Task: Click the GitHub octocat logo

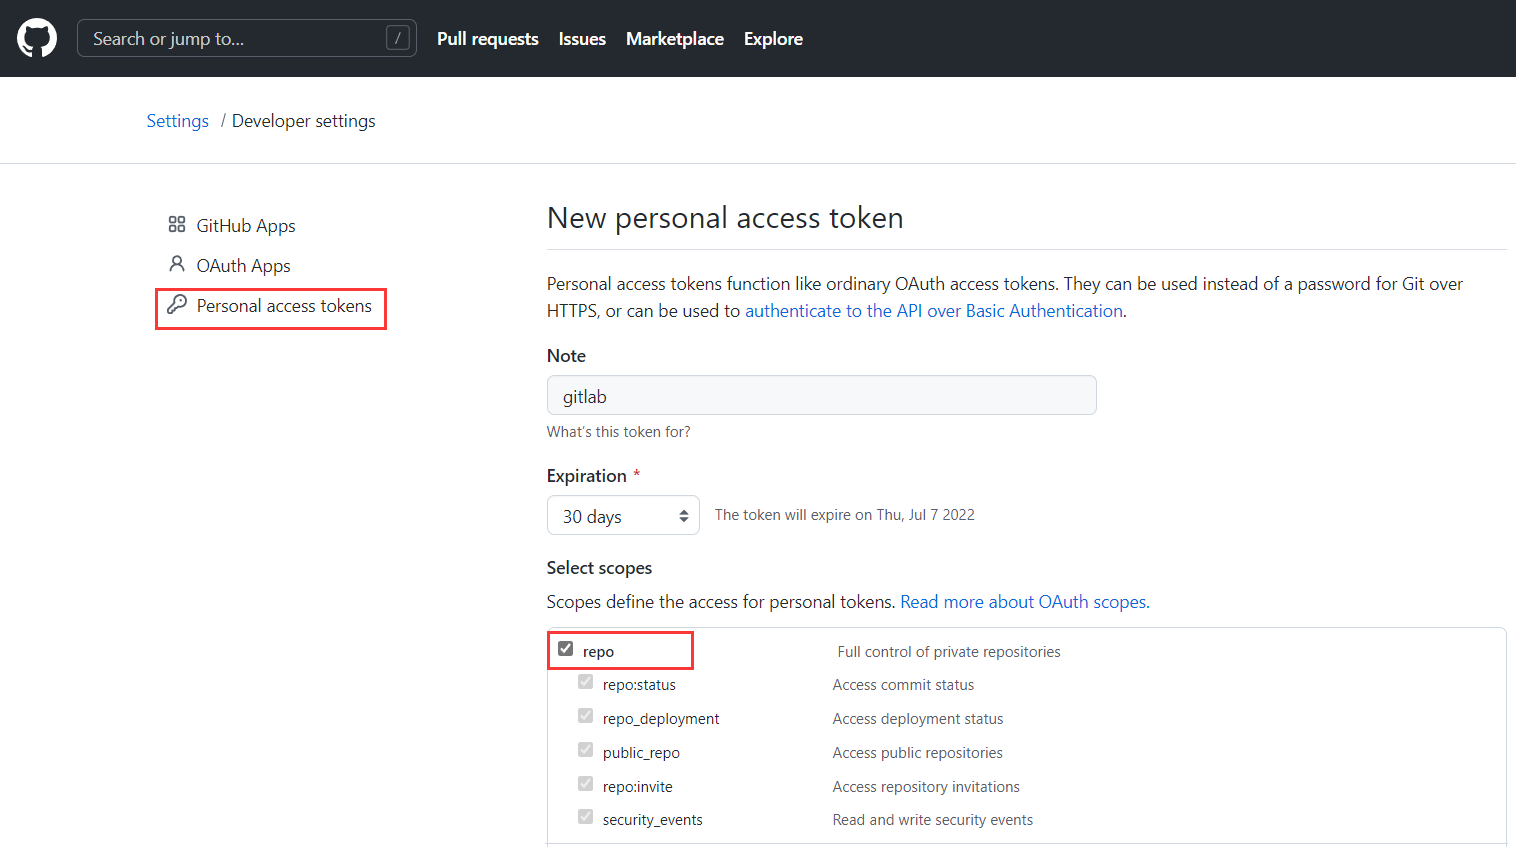Action: point(37,38)
